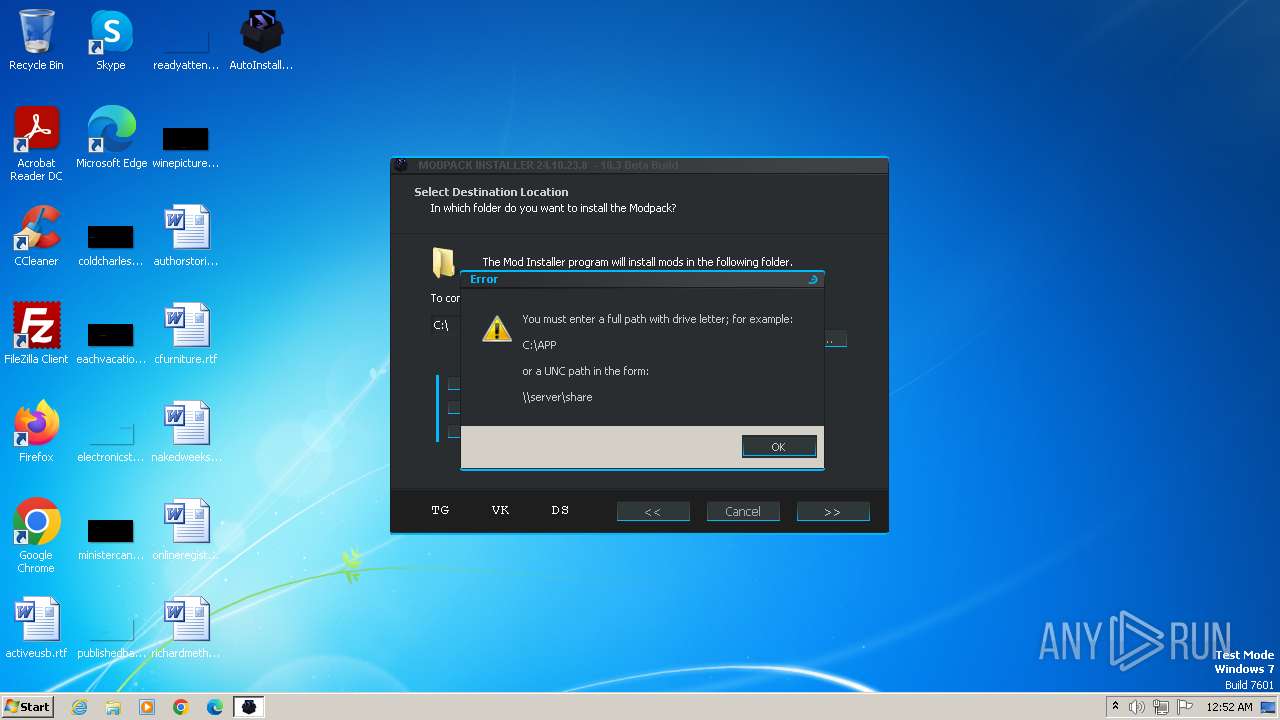This screenshot has height=720, width=1280.
Task: Launch FileZilla Client shortcut
Action: 36,334
